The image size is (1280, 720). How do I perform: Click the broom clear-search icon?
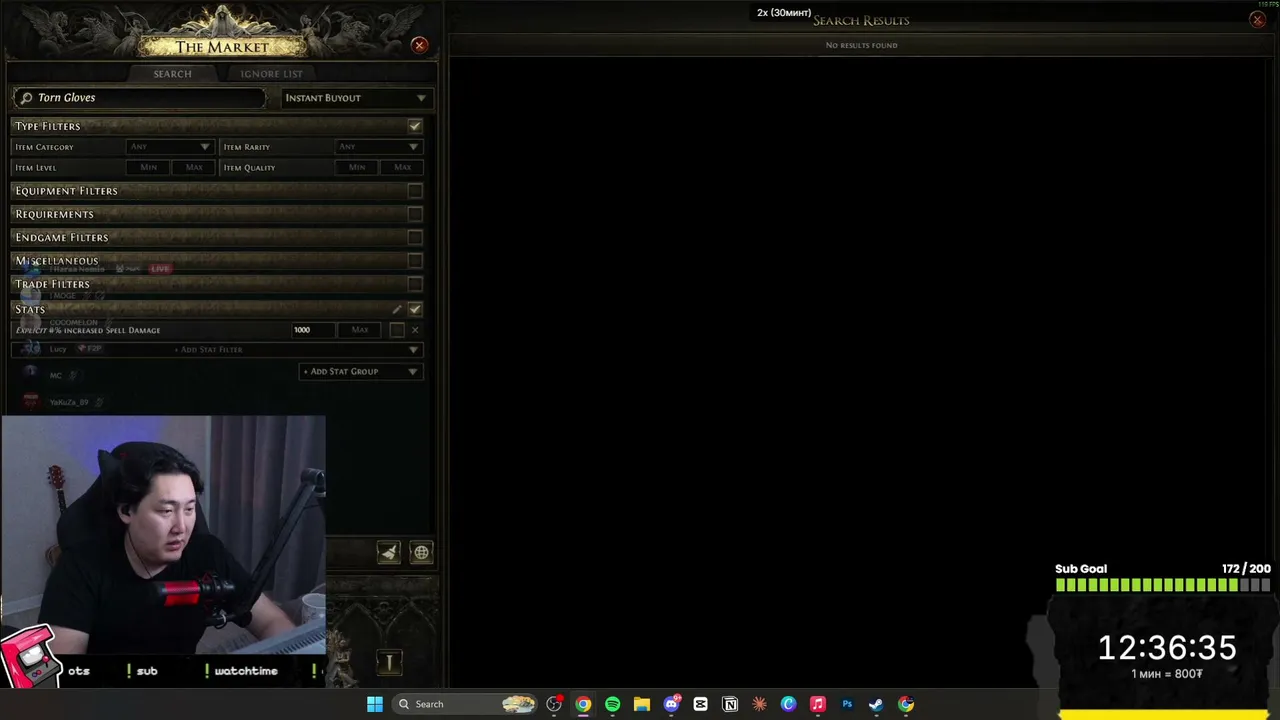(x=388, y=552)
